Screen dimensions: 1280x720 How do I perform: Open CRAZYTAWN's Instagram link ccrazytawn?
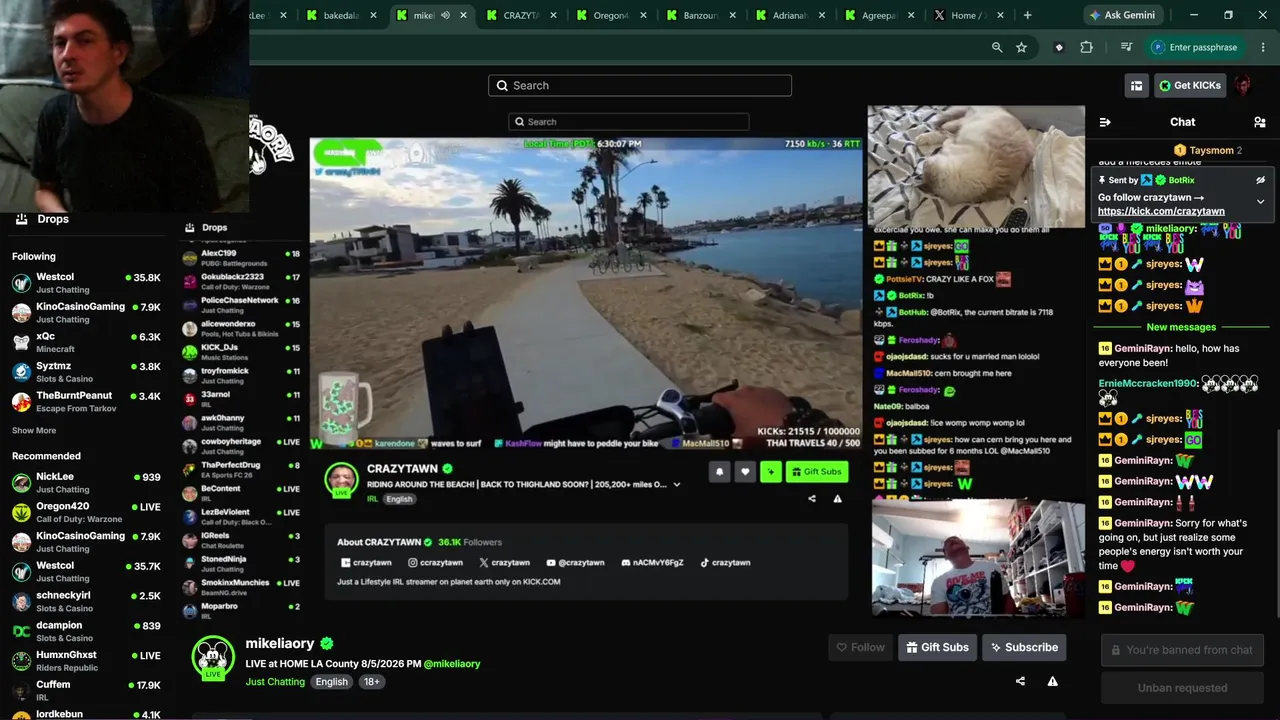(435, 563)
